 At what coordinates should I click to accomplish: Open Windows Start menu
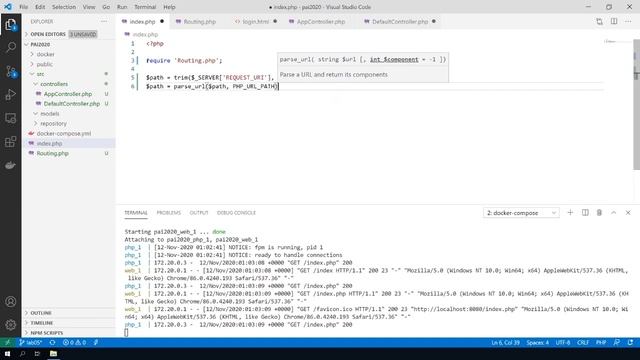[7, 353]
